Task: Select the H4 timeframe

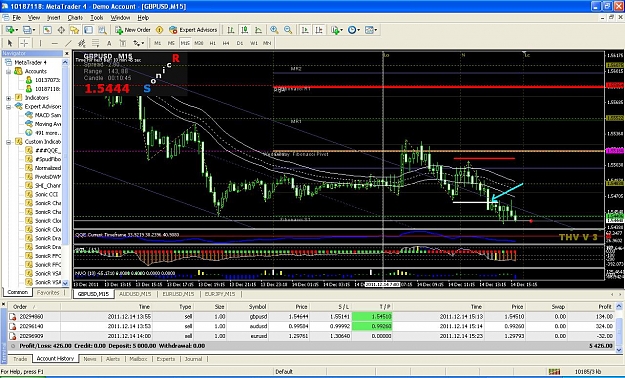Action: click(x=226, y=43)
